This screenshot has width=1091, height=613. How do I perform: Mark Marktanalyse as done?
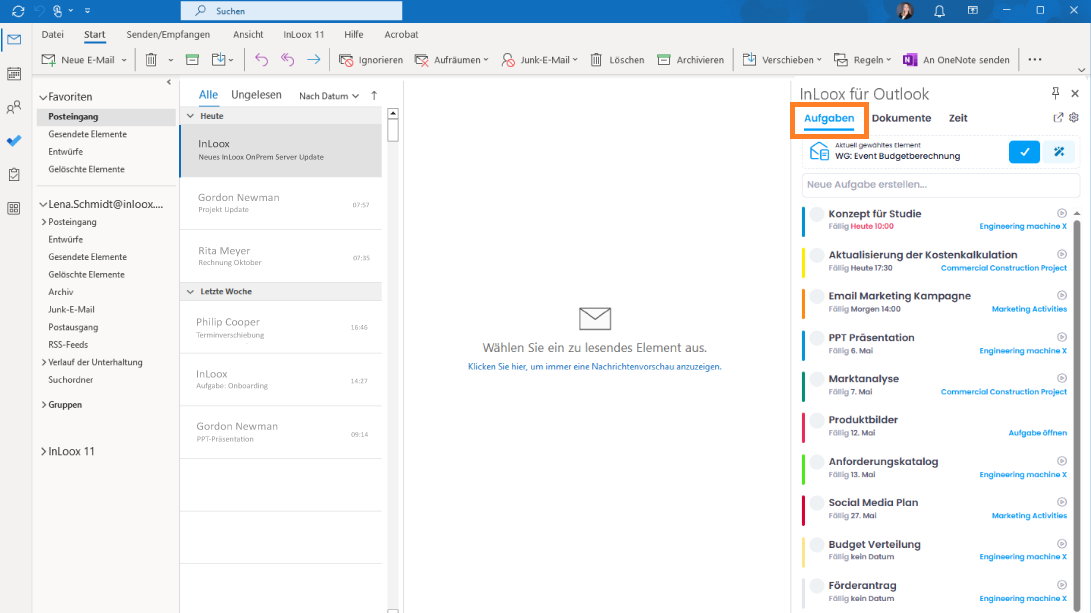pos(817,379)
